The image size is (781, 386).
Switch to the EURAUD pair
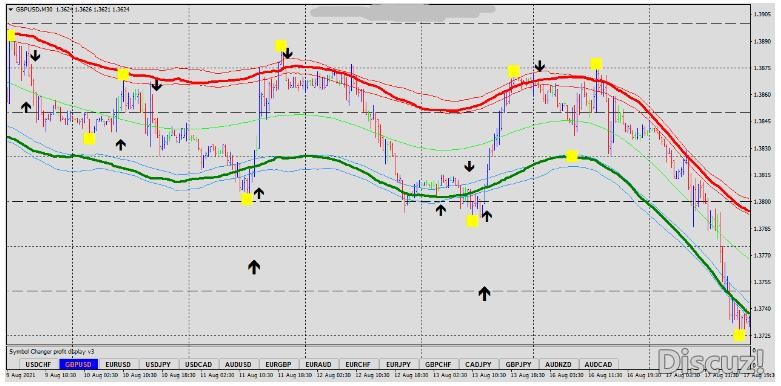[319, 364]
